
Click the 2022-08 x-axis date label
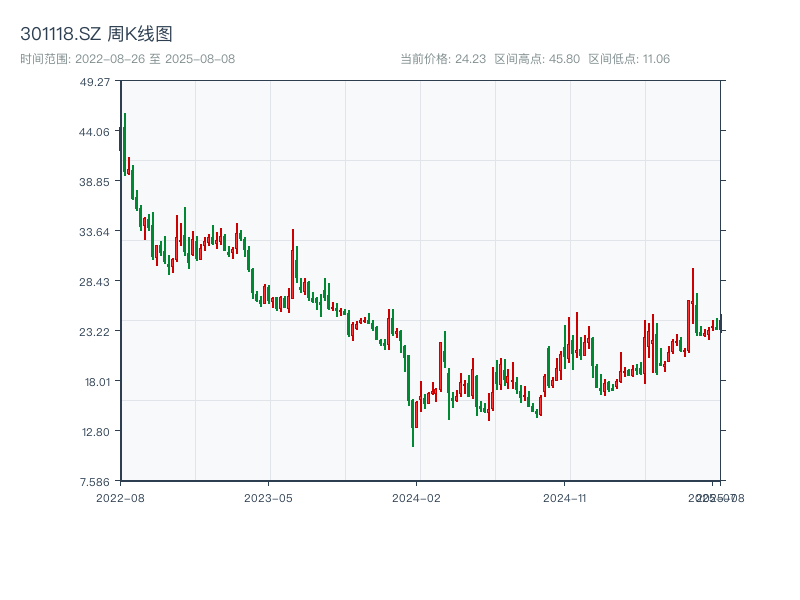coord(120,497)
